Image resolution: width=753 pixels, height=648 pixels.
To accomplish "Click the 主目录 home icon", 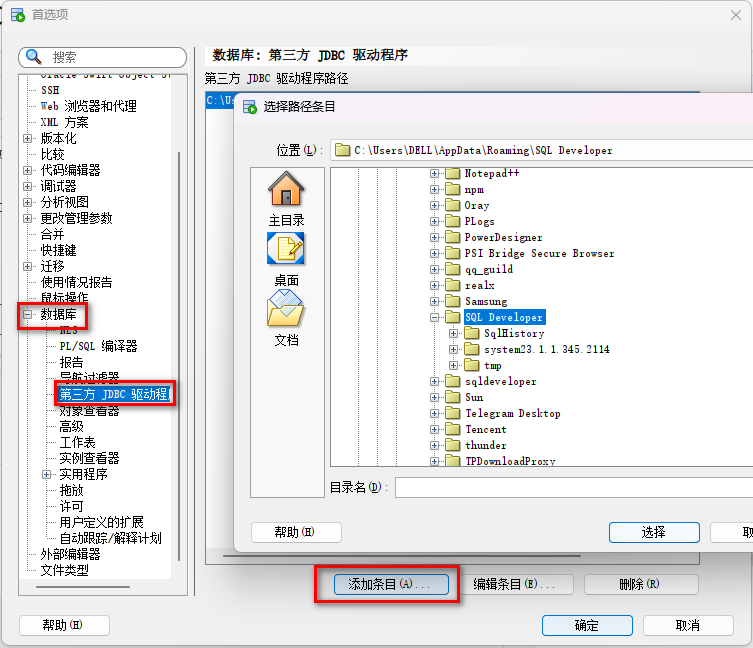I will (x=286, y=188).
